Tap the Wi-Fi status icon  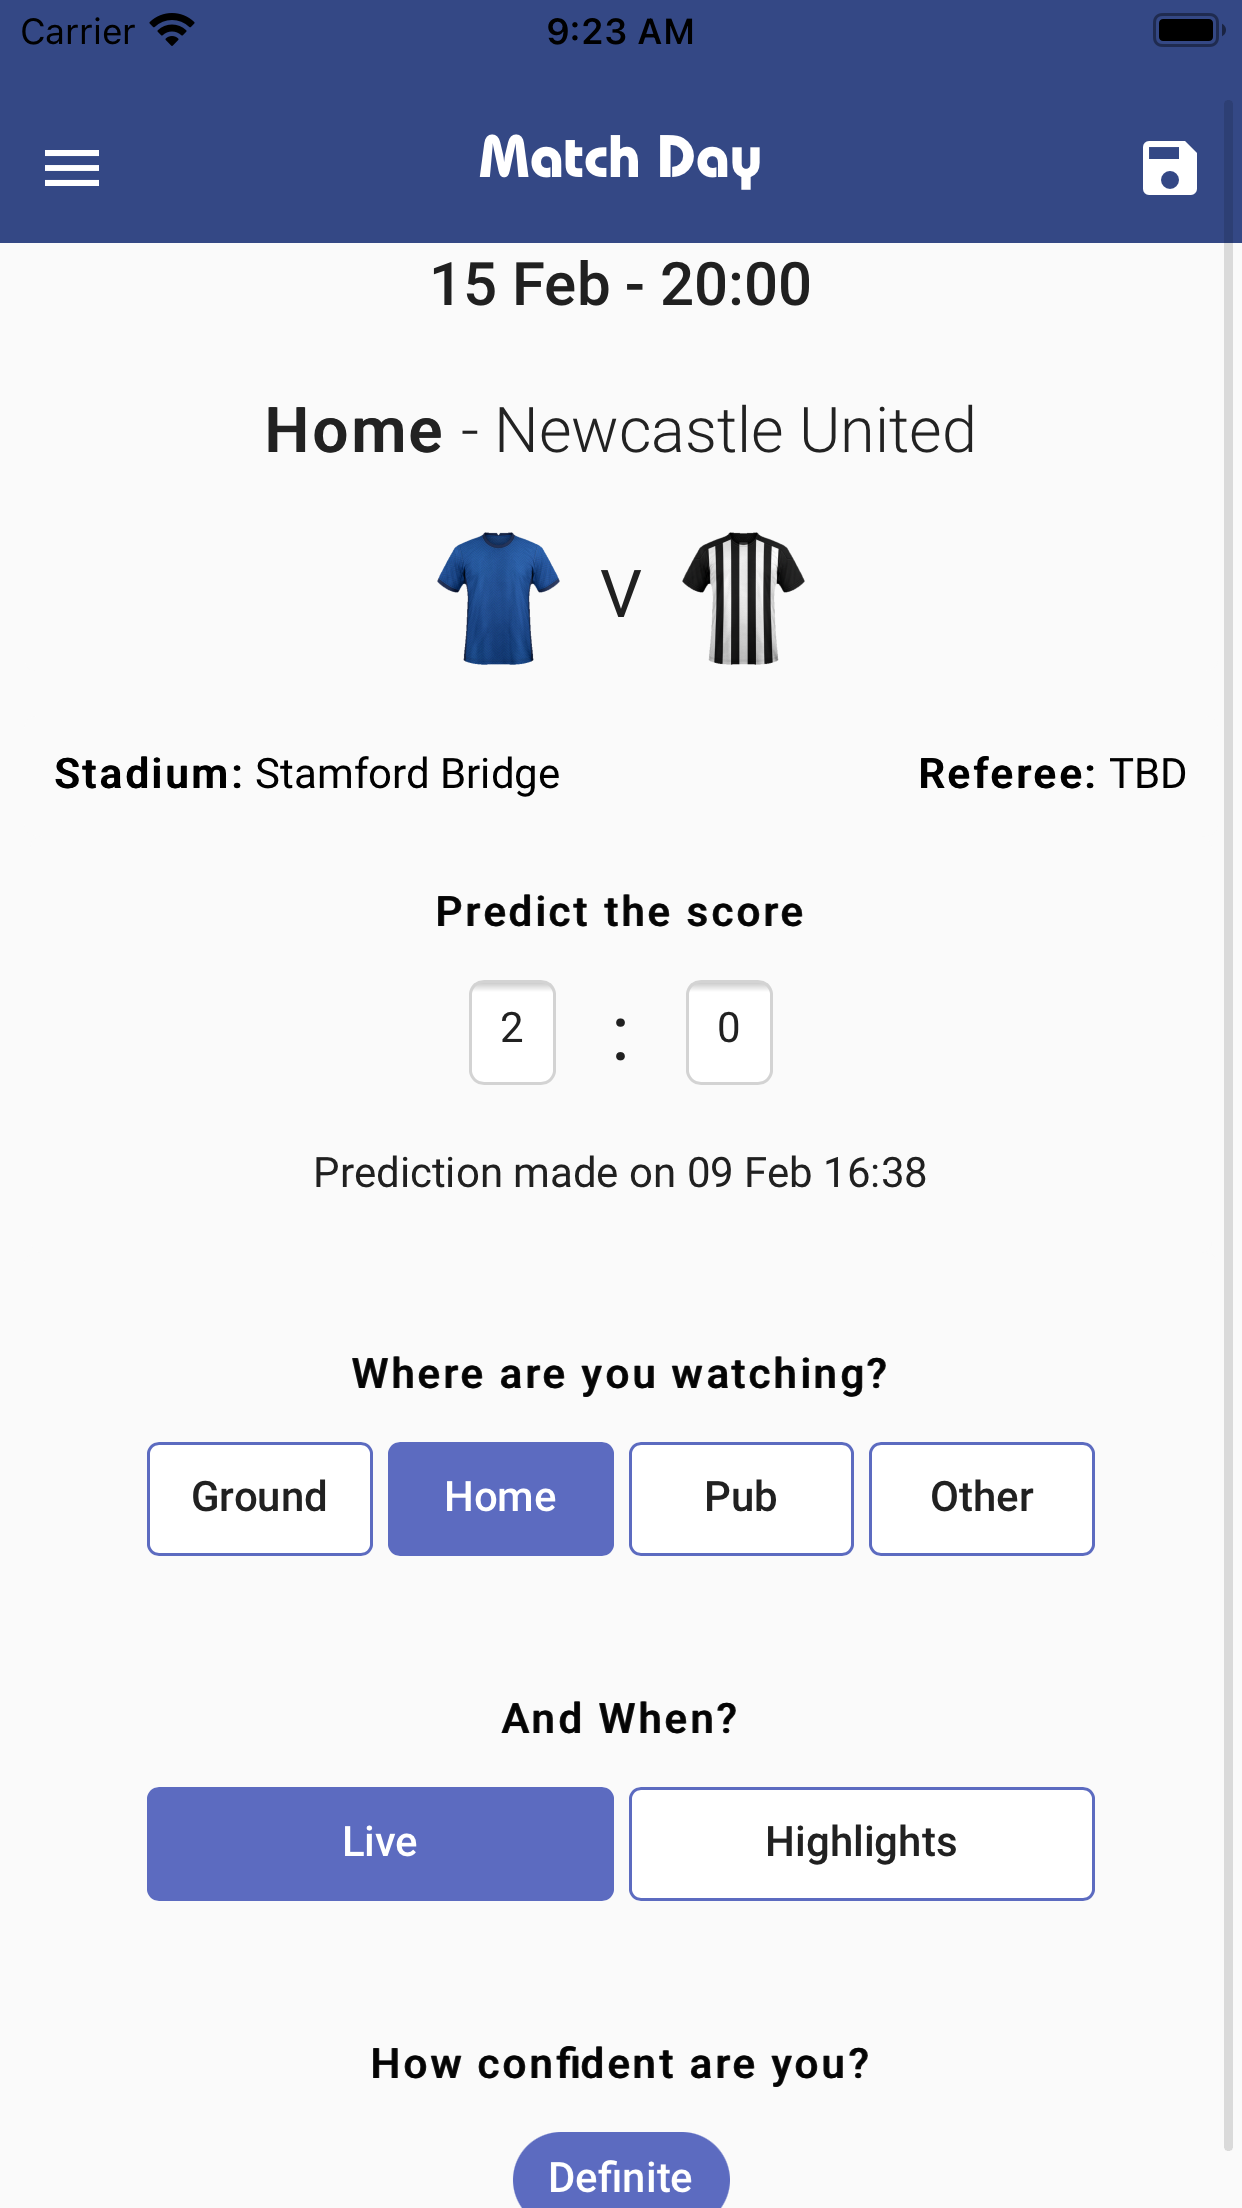[172, 30]
